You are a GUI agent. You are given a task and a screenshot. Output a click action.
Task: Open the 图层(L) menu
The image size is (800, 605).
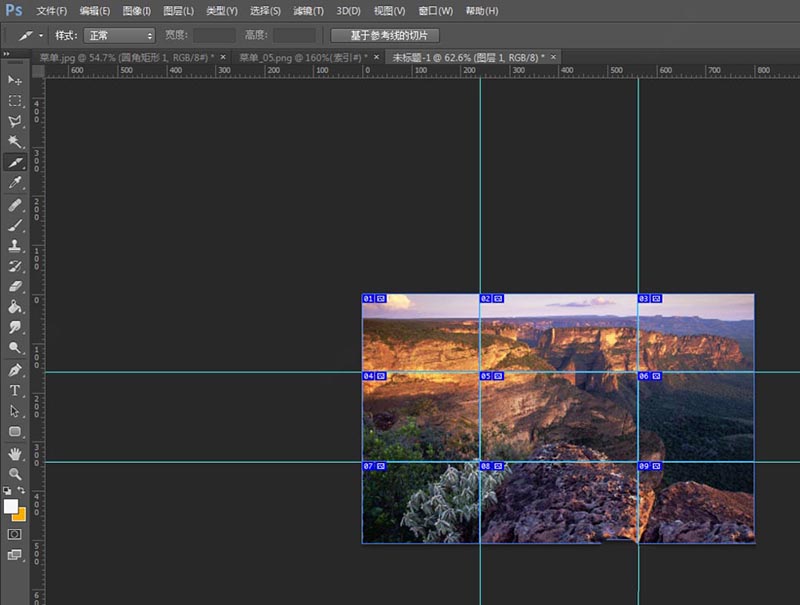pos(178,11)
